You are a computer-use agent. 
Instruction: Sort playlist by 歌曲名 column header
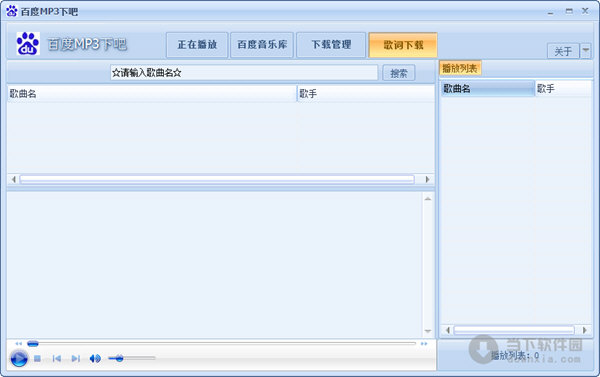pyautogui.click(x=488, y=89)
